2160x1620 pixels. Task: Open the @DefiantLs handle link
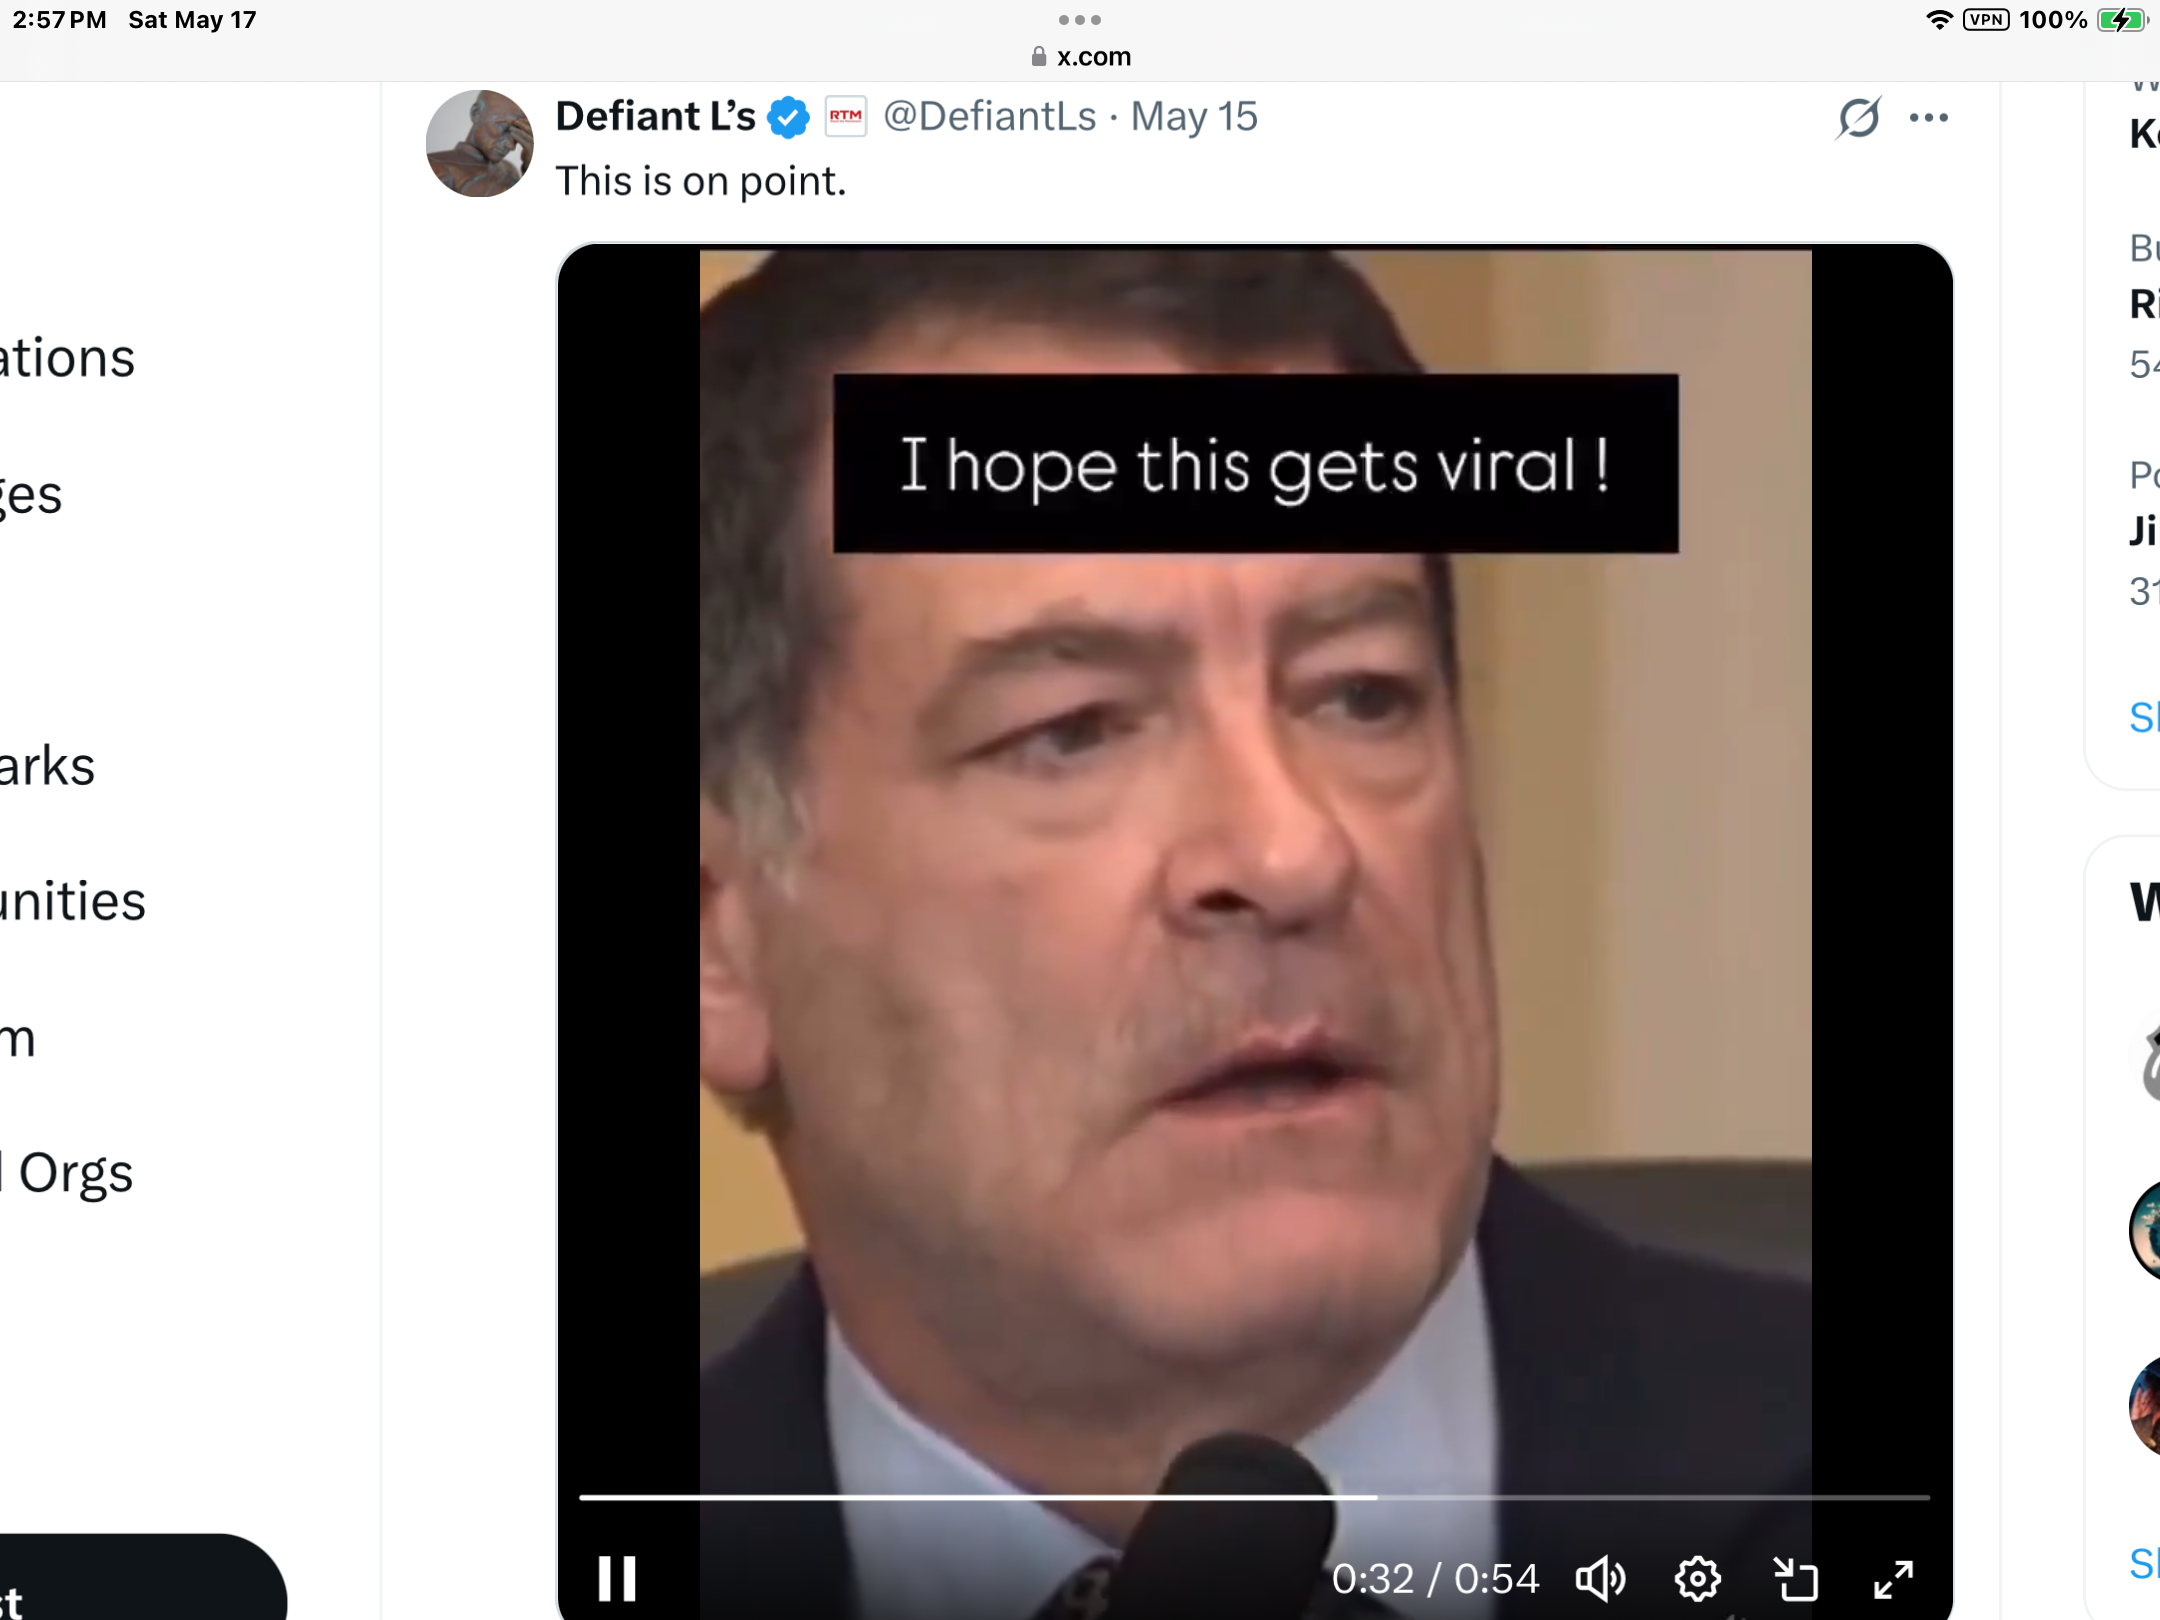coord(990,117)
